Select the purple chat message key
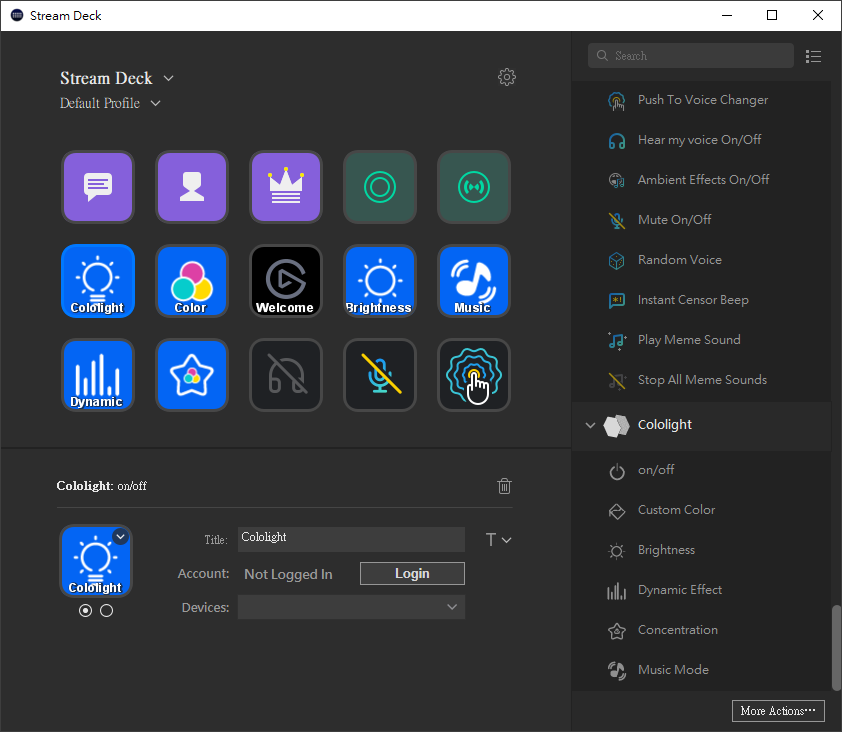 click(x=98, y=187)
